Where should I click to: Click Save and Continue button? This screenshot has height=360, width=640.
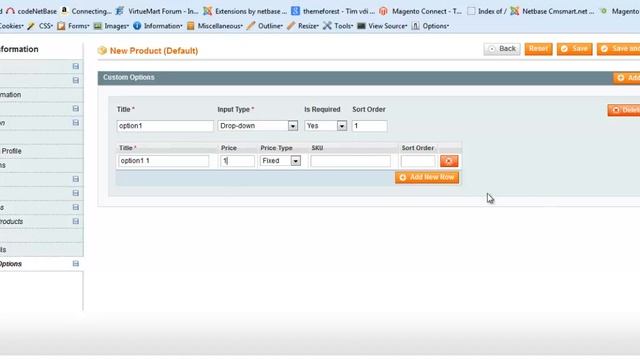618,49
